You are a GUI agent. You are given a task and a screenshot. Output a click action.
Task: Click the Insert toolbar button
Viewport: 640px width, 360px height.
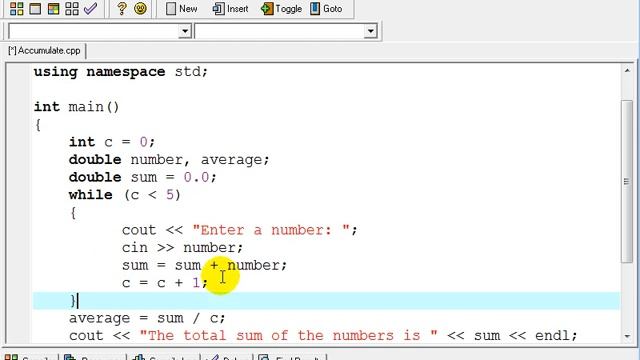[230, 9]
